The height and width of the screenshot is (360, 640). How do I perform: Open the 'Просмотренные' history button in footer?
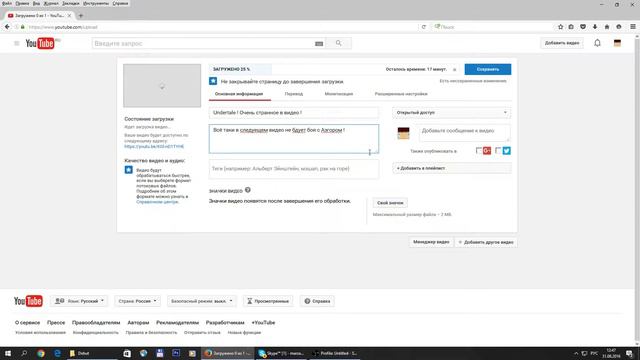coord(268,301)
